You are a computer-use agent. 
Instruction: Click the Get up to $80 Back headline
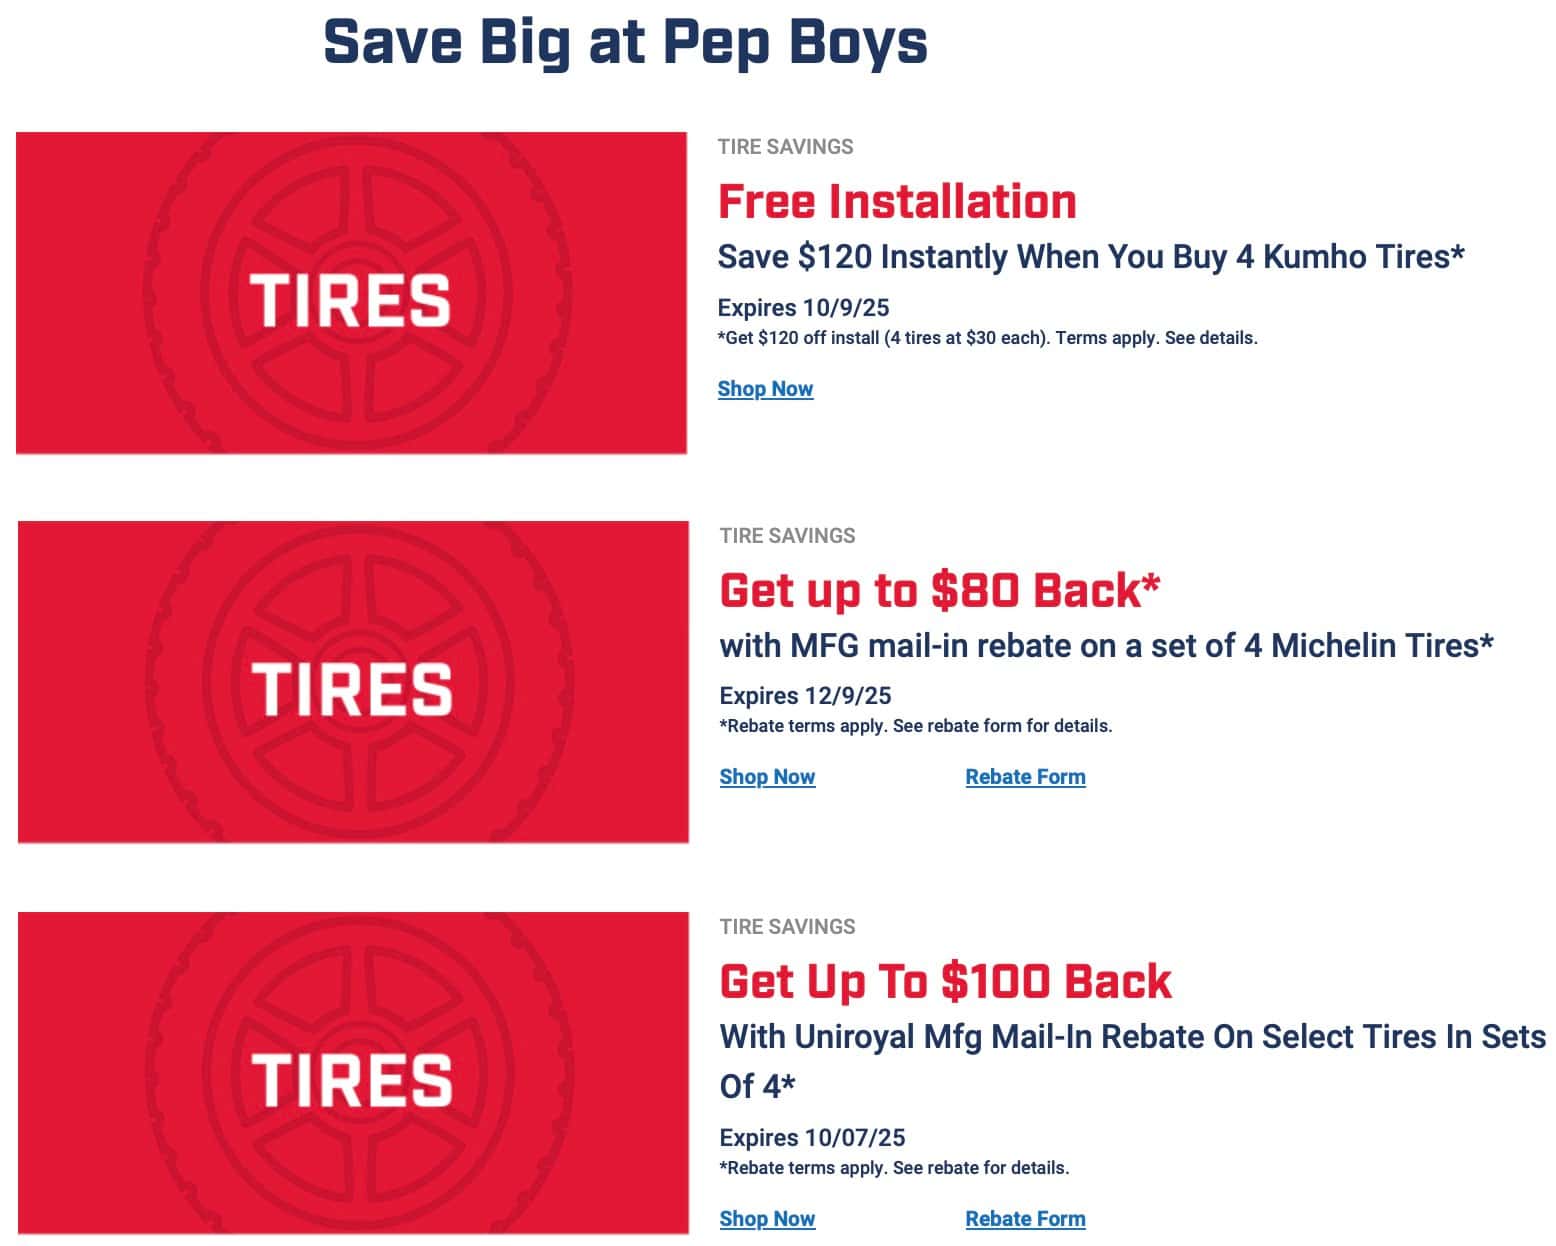click(939, 590)
